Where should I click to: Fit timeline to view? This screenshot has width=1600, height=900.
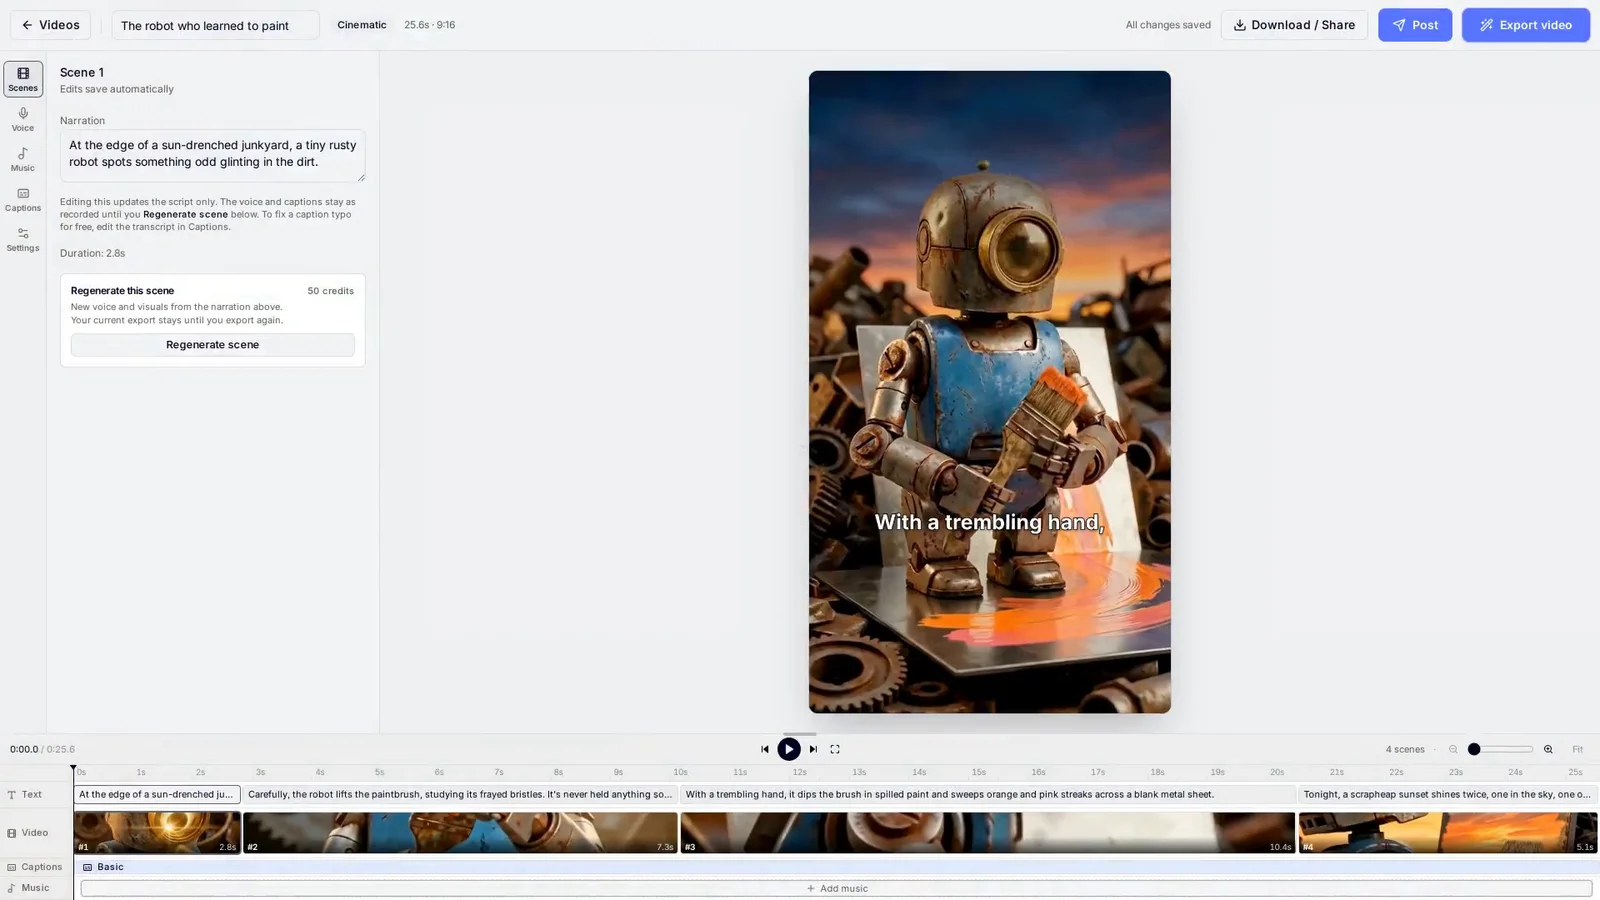1577,749
